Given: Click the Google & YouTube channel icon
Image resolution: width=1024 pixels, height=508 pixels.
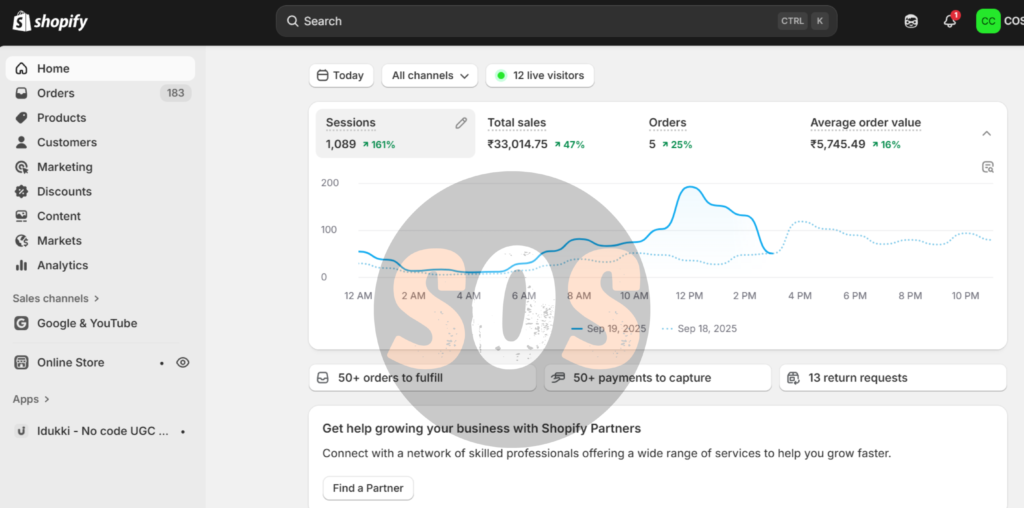Looking at the screenshot, I should coord(22,323).
